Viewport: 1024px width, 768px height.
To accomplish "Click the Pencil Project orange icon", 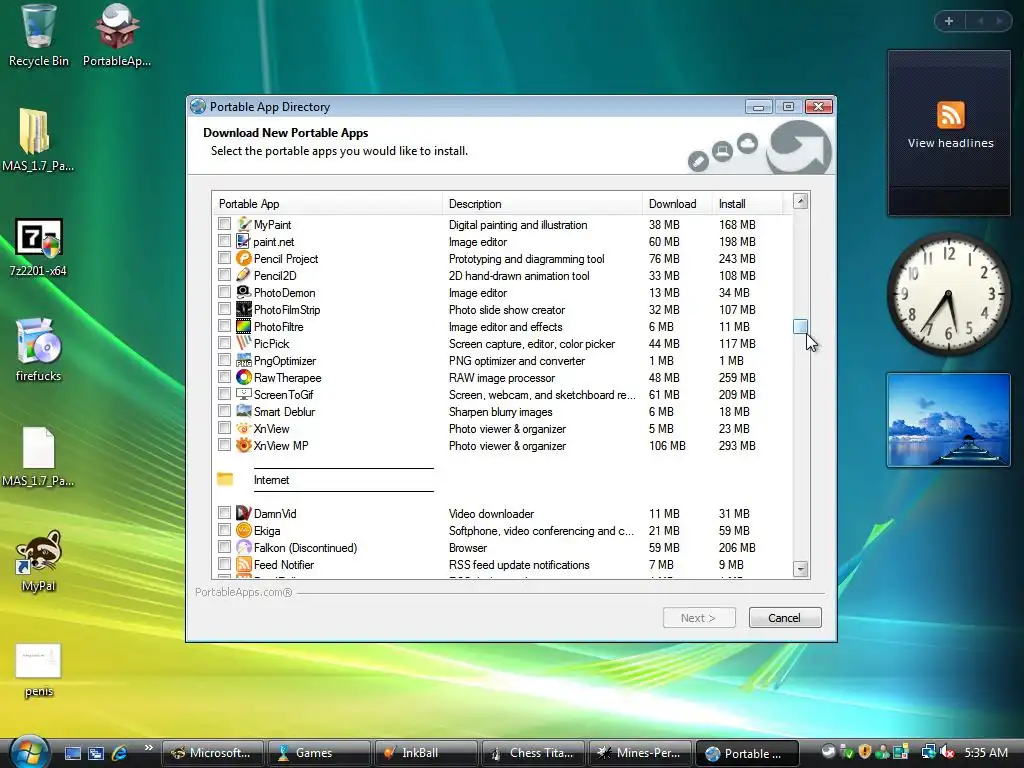I will point(244,258).
